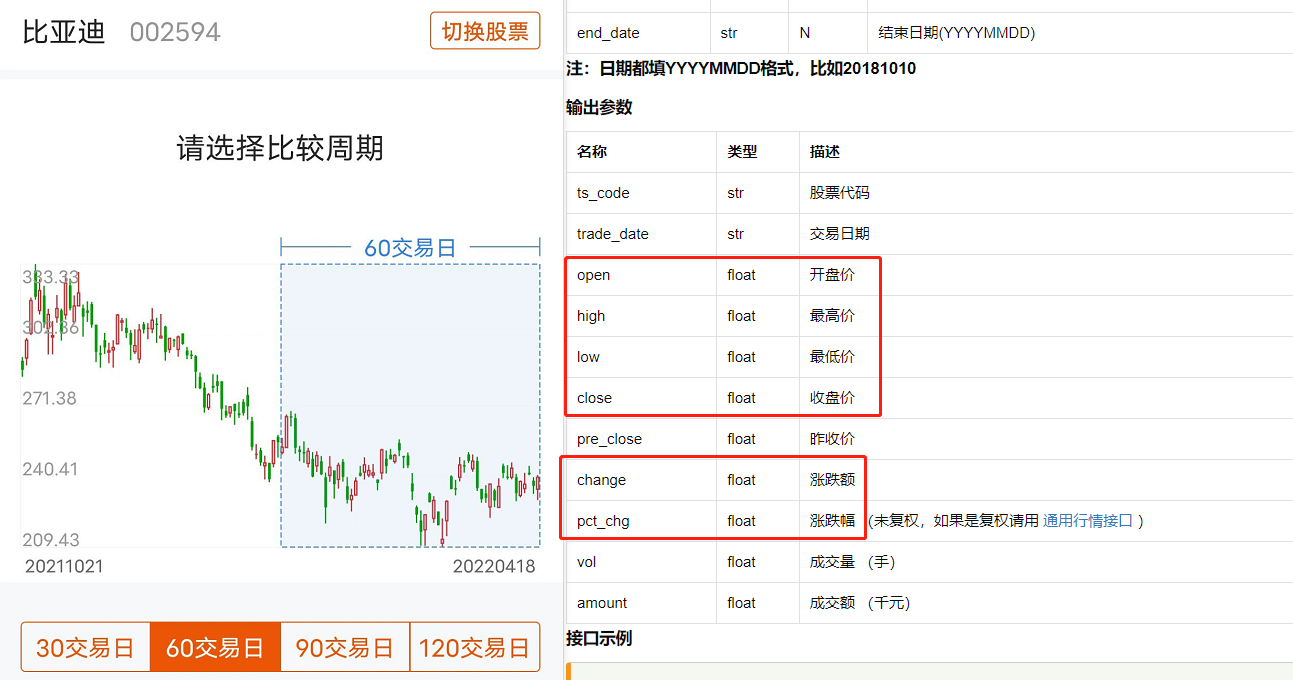Select the 120交易日 comparison period

(474, 647)
